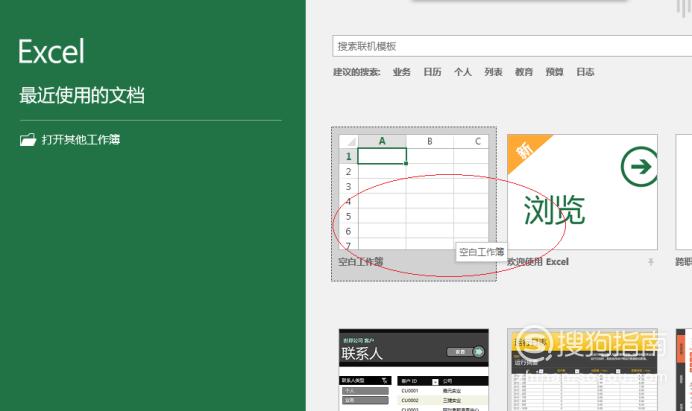The height and width of the screenshot is (411, 692).
Task: Click the 欢迎使用 Excel label
Action: tap(538, 262)
